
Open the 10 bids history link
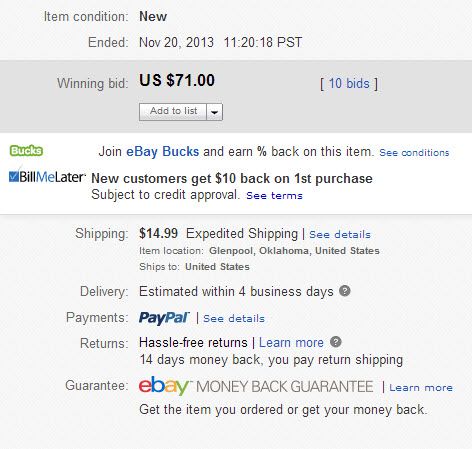point(349,83)
